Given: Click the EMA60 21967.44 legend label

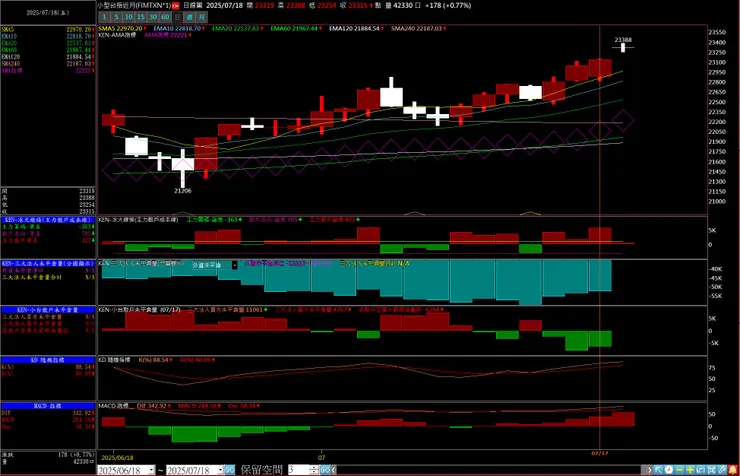Looking at the screenshot, I should pyautogui.click(x=294, y=28).
